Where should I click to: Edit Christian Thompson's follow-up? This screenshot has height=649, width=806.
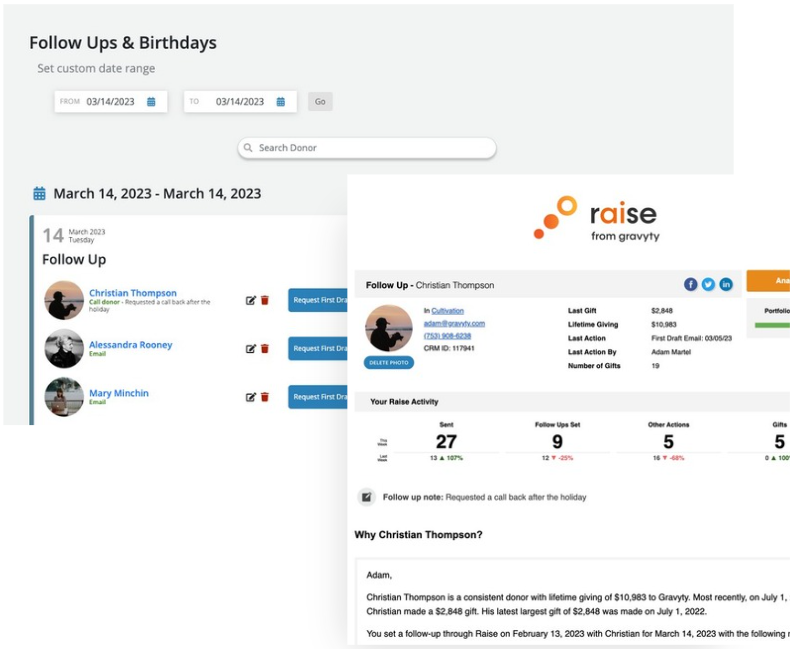[x=250, y=301]
